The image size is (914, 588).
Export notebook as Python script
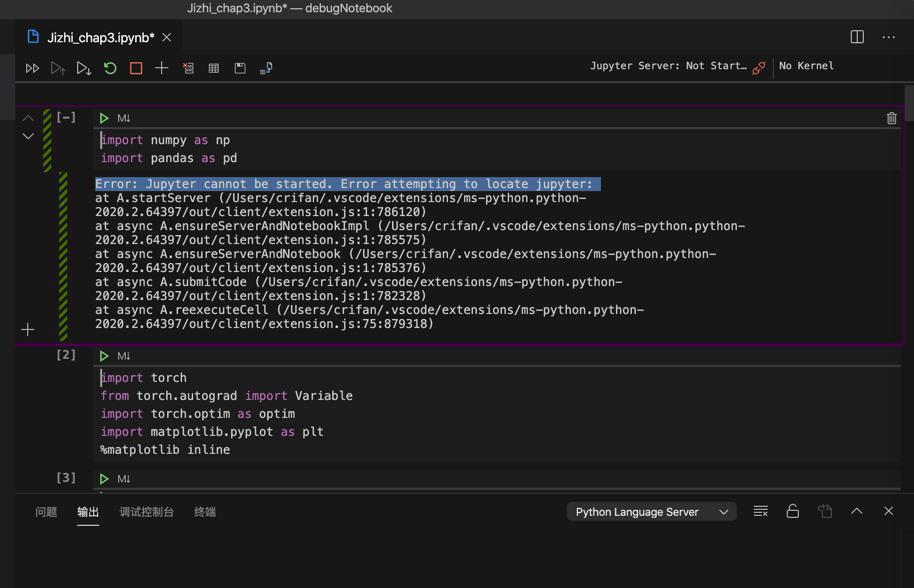click(266, 68)
